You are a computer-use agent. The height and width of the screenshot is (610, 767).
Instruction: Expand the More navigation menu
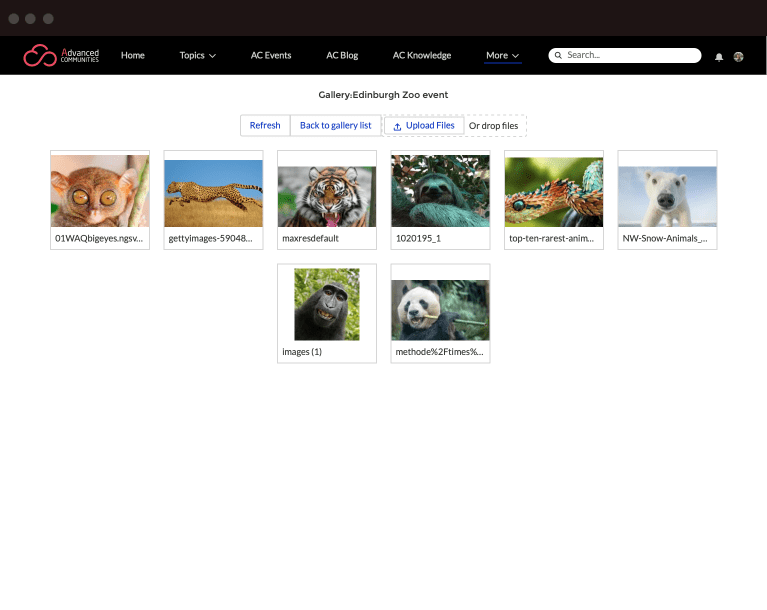(502, 55)
